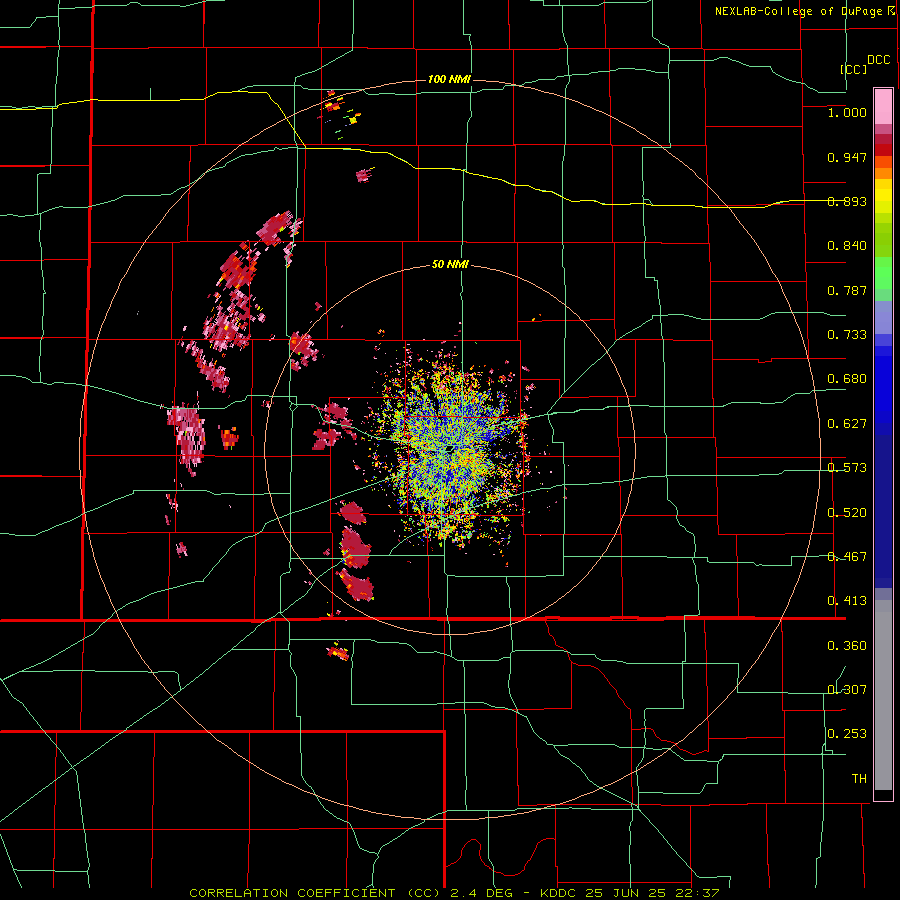The width and height of the screenshot is (900, 900).
Task: Select the 0.733 legend value
Action: [x=847, y=335]
